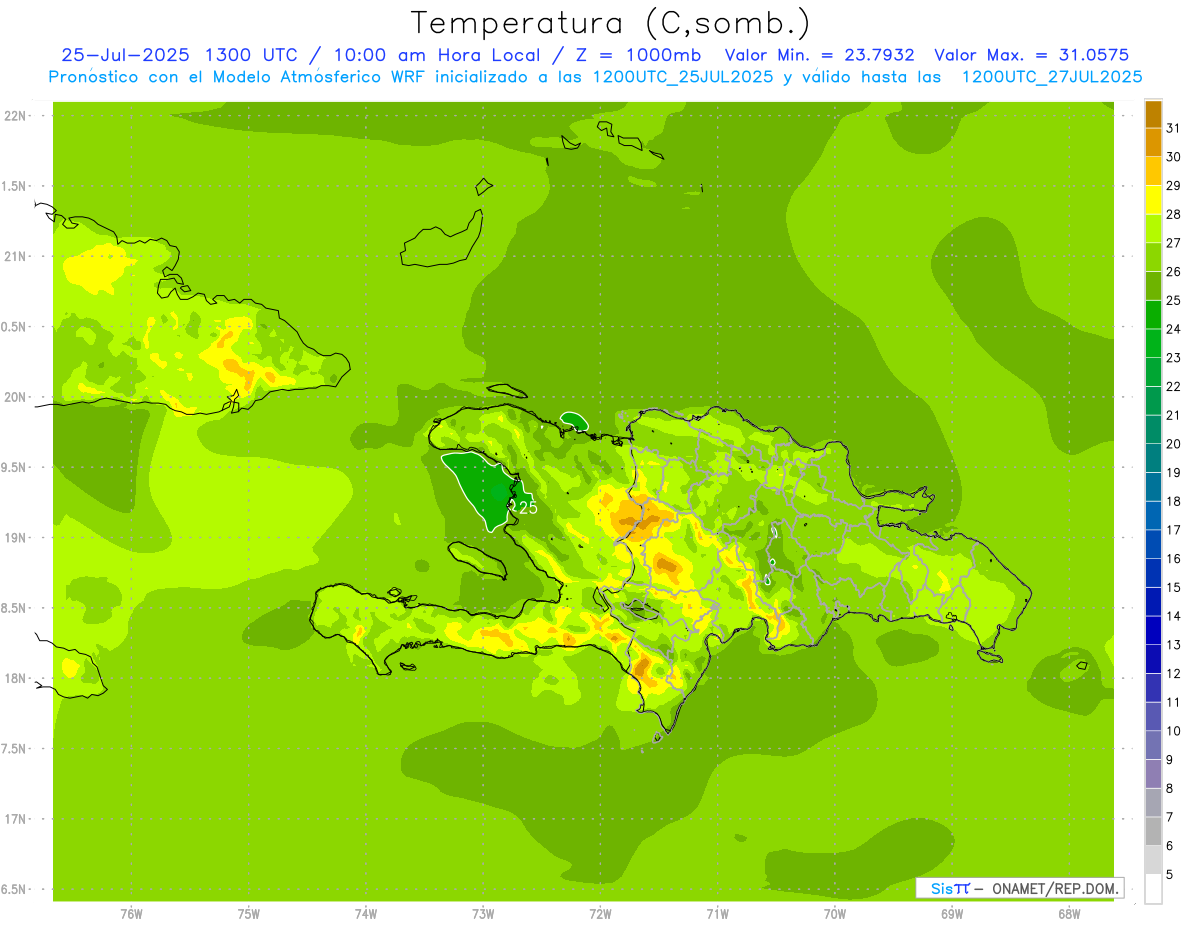Click the '18N' latitude label
This screenshot has width=1200, height=927.
[16, 678]
